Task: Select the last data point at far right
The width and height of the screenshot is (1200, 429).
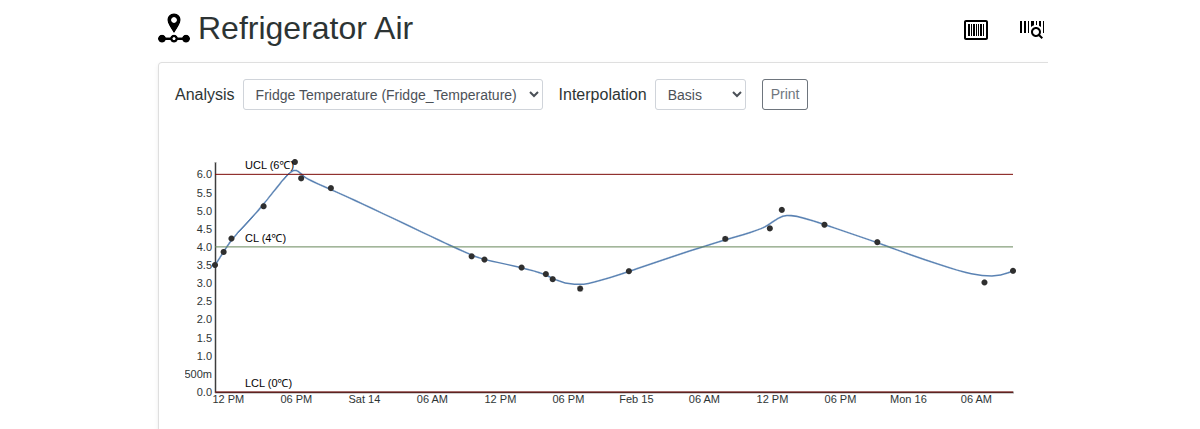Action: [x=1013, y=271]
